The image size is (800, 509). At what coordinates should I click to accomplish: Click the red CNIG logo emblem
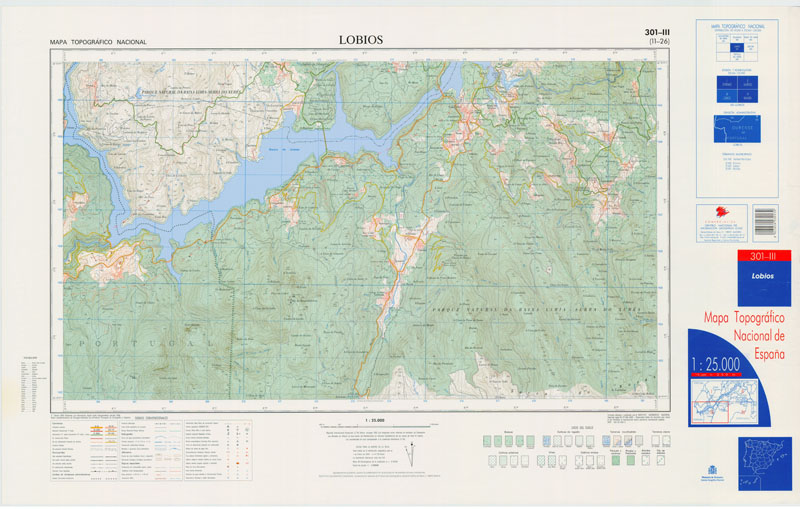pyautogui.click(x=722, y=212)
